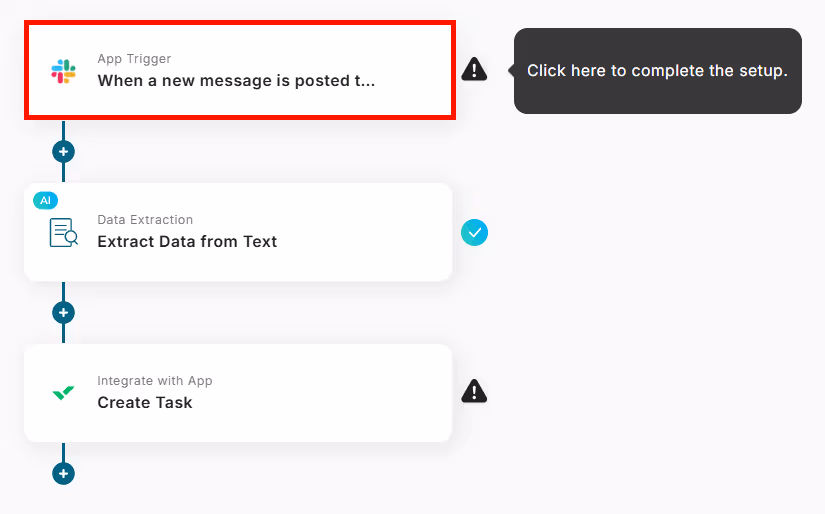Select the 'Extract Data from Text' title

pyautogui.click(x=187, y=241)
